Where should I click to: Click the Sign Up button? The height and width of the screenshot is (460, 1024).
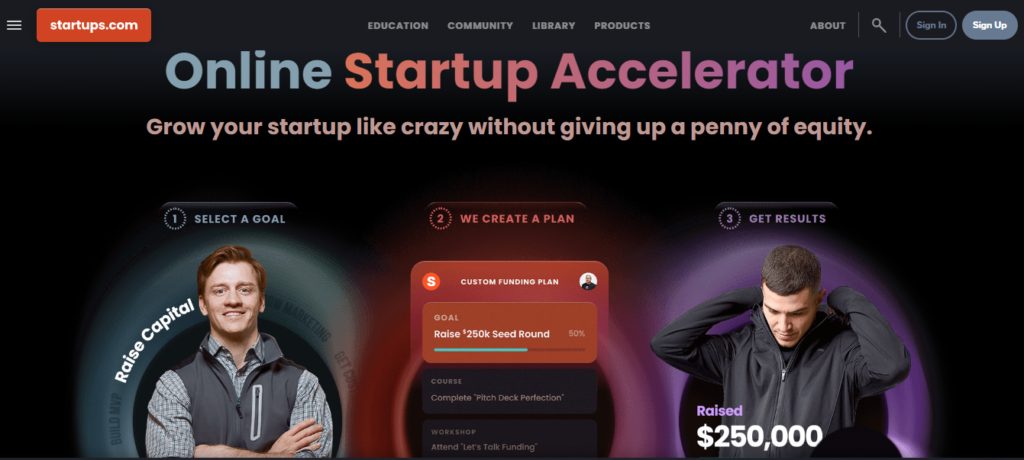pos(989,25)
